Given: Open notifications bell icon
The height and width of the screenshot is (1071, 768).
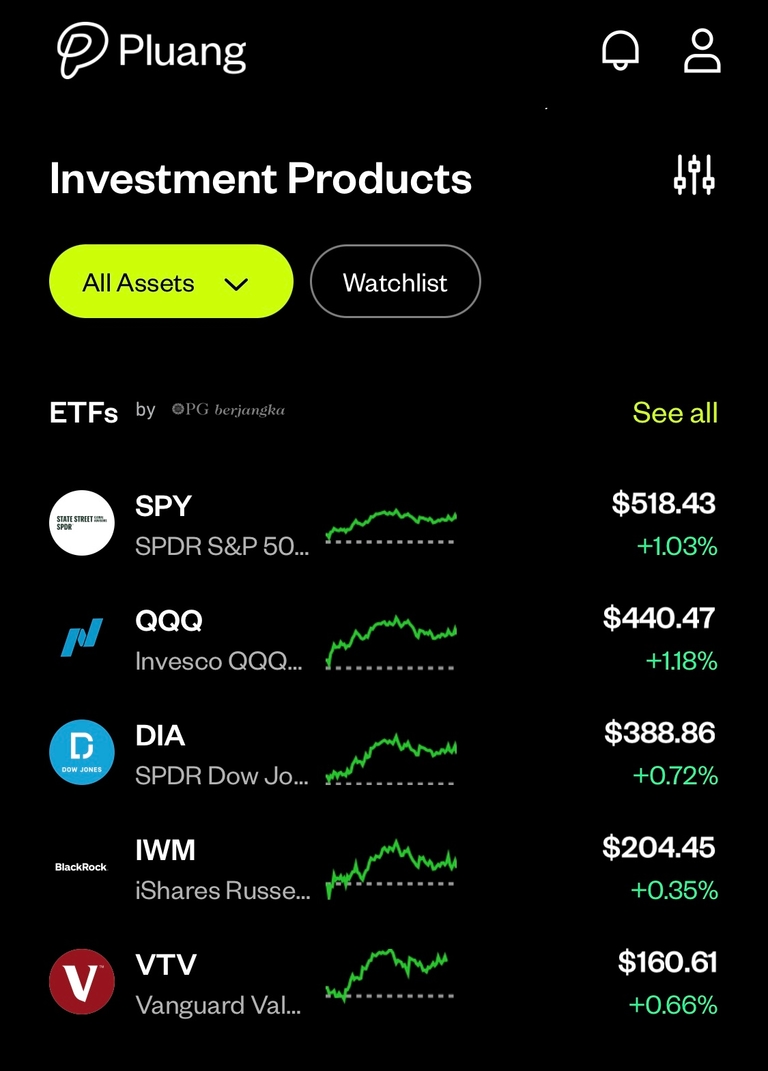Looking at the screenshot, I should coord(620,50).
